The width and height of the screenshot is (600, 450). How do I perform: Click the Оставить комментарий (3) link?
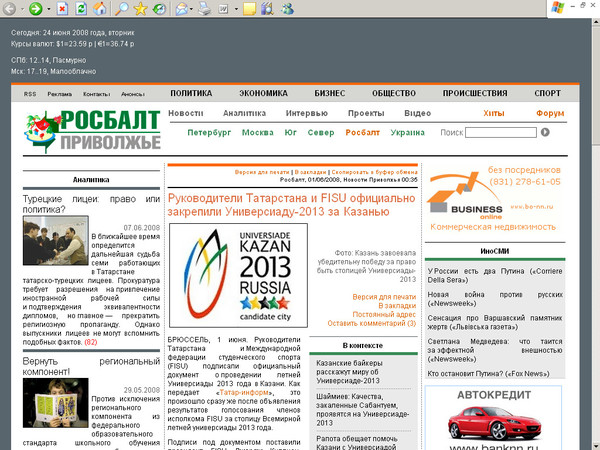coord(371,323)
